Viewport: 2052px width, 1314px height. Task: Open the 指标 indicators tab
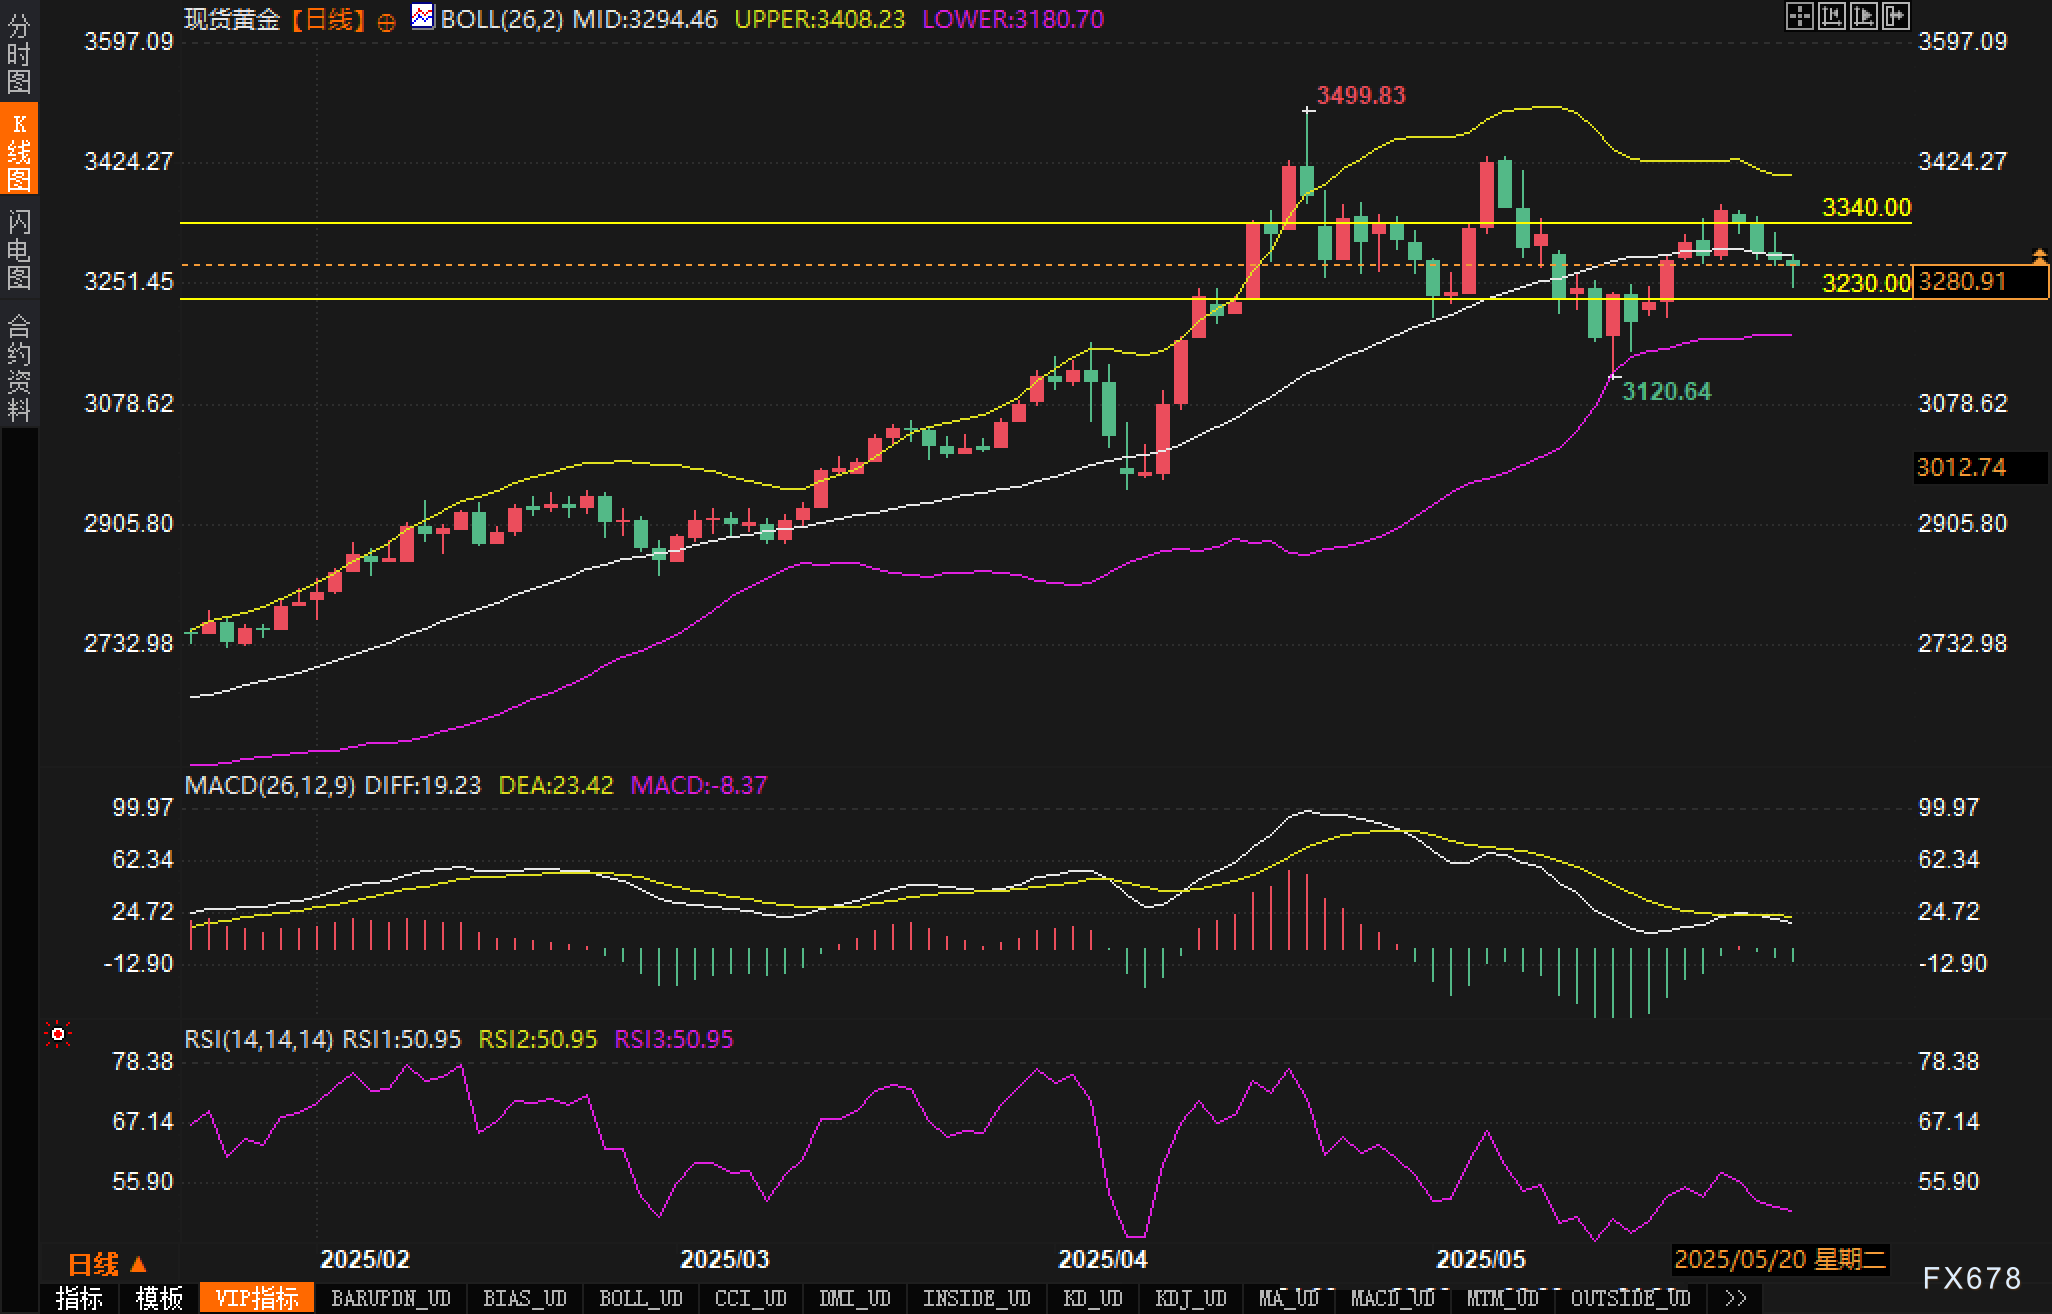click(79, 1298)
